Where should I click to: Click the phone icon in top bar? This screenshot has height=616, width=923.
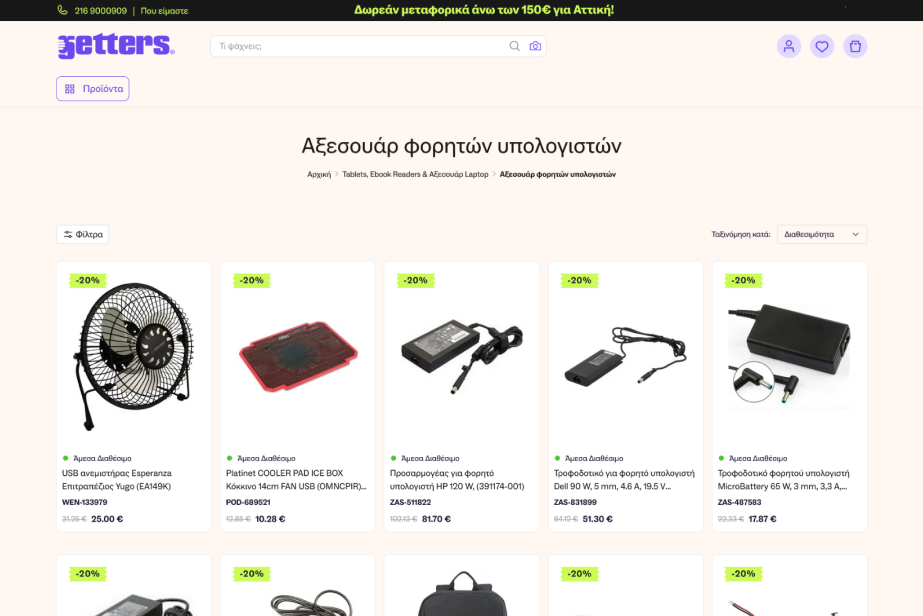click(62, 10)
